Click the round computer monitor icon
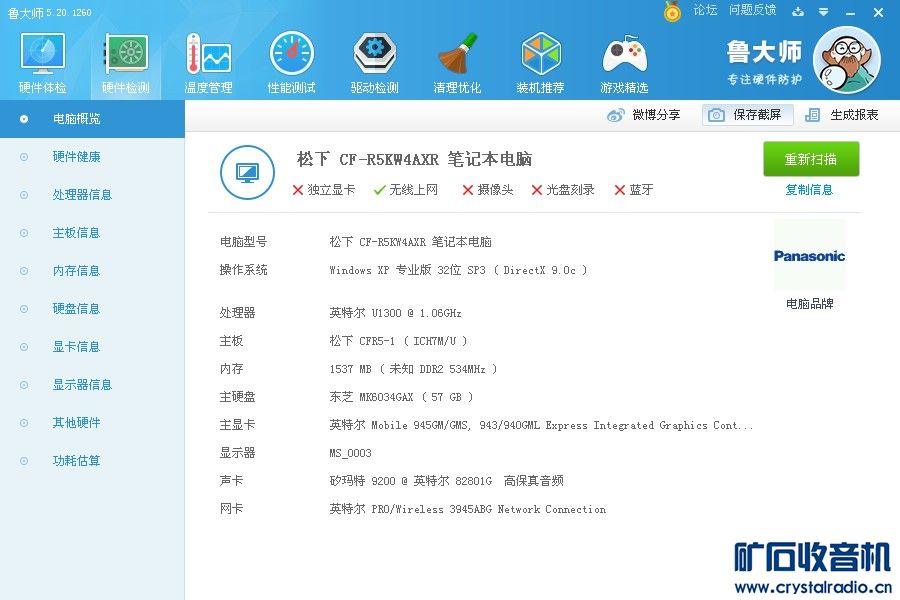This screenshot has width=900, height=600. click(247, 172)
